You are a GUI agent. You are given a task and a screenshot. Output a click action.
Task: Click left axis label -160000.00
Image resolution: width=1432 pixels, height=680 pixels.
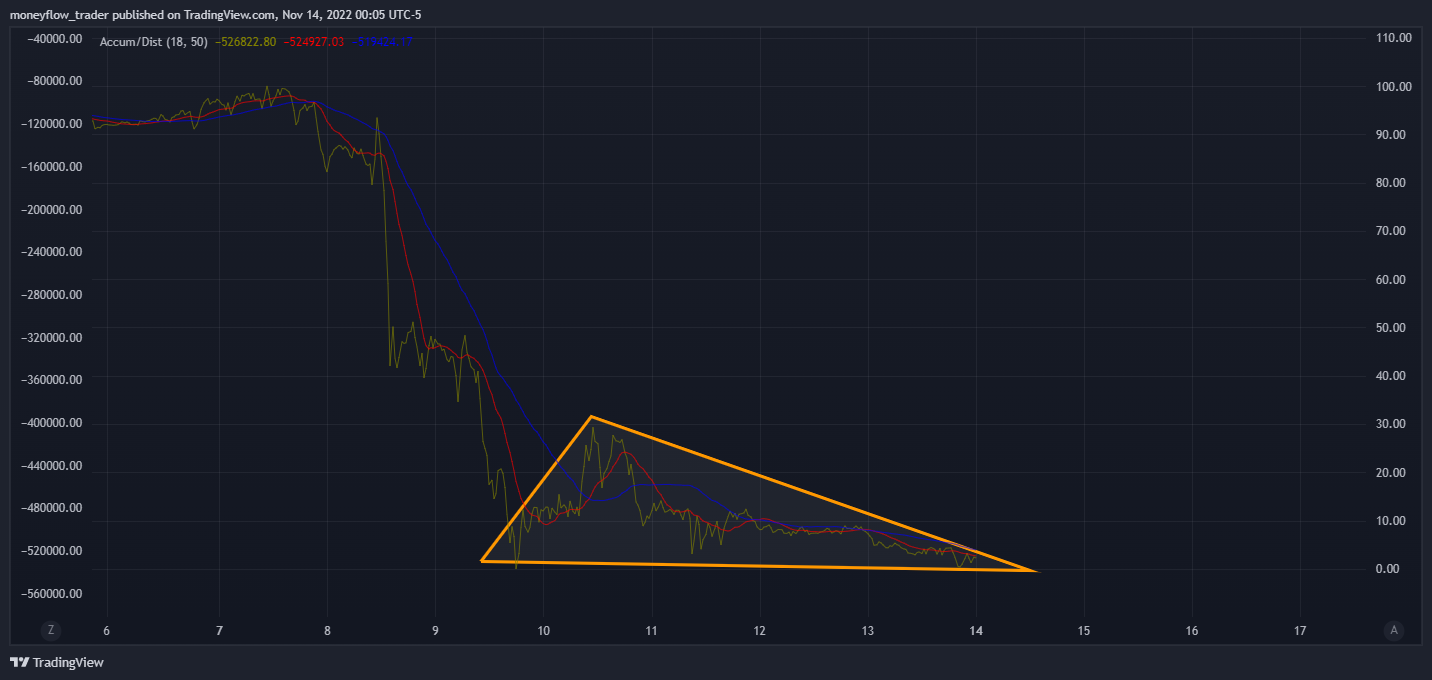click(x=50, y=167)
